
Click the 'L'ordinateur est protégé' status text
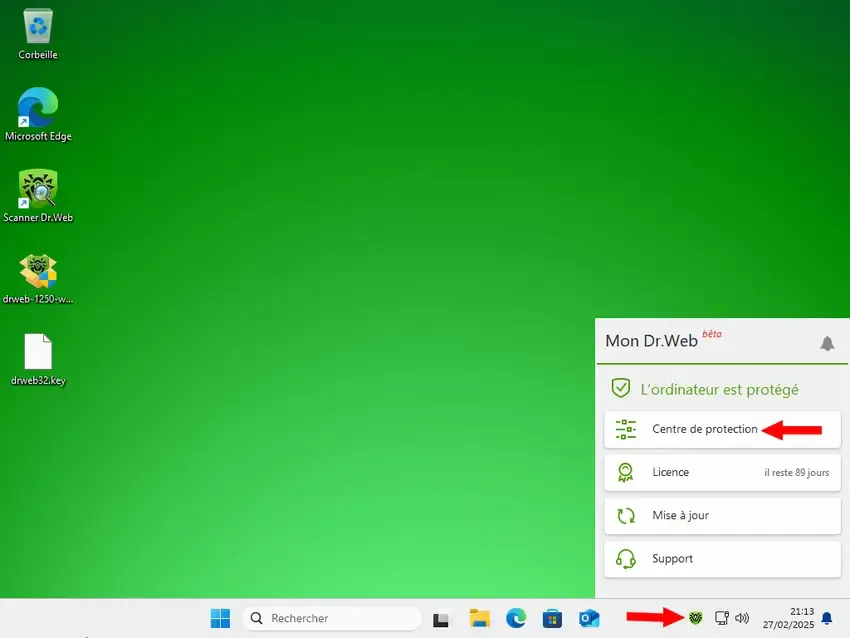[x=719, y=390]
